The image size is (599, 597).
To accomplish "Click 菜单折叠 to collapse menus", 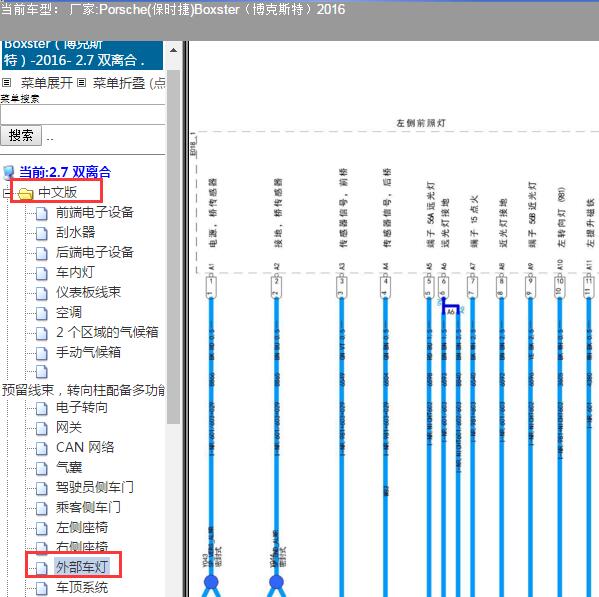I will tap(119, 83).
